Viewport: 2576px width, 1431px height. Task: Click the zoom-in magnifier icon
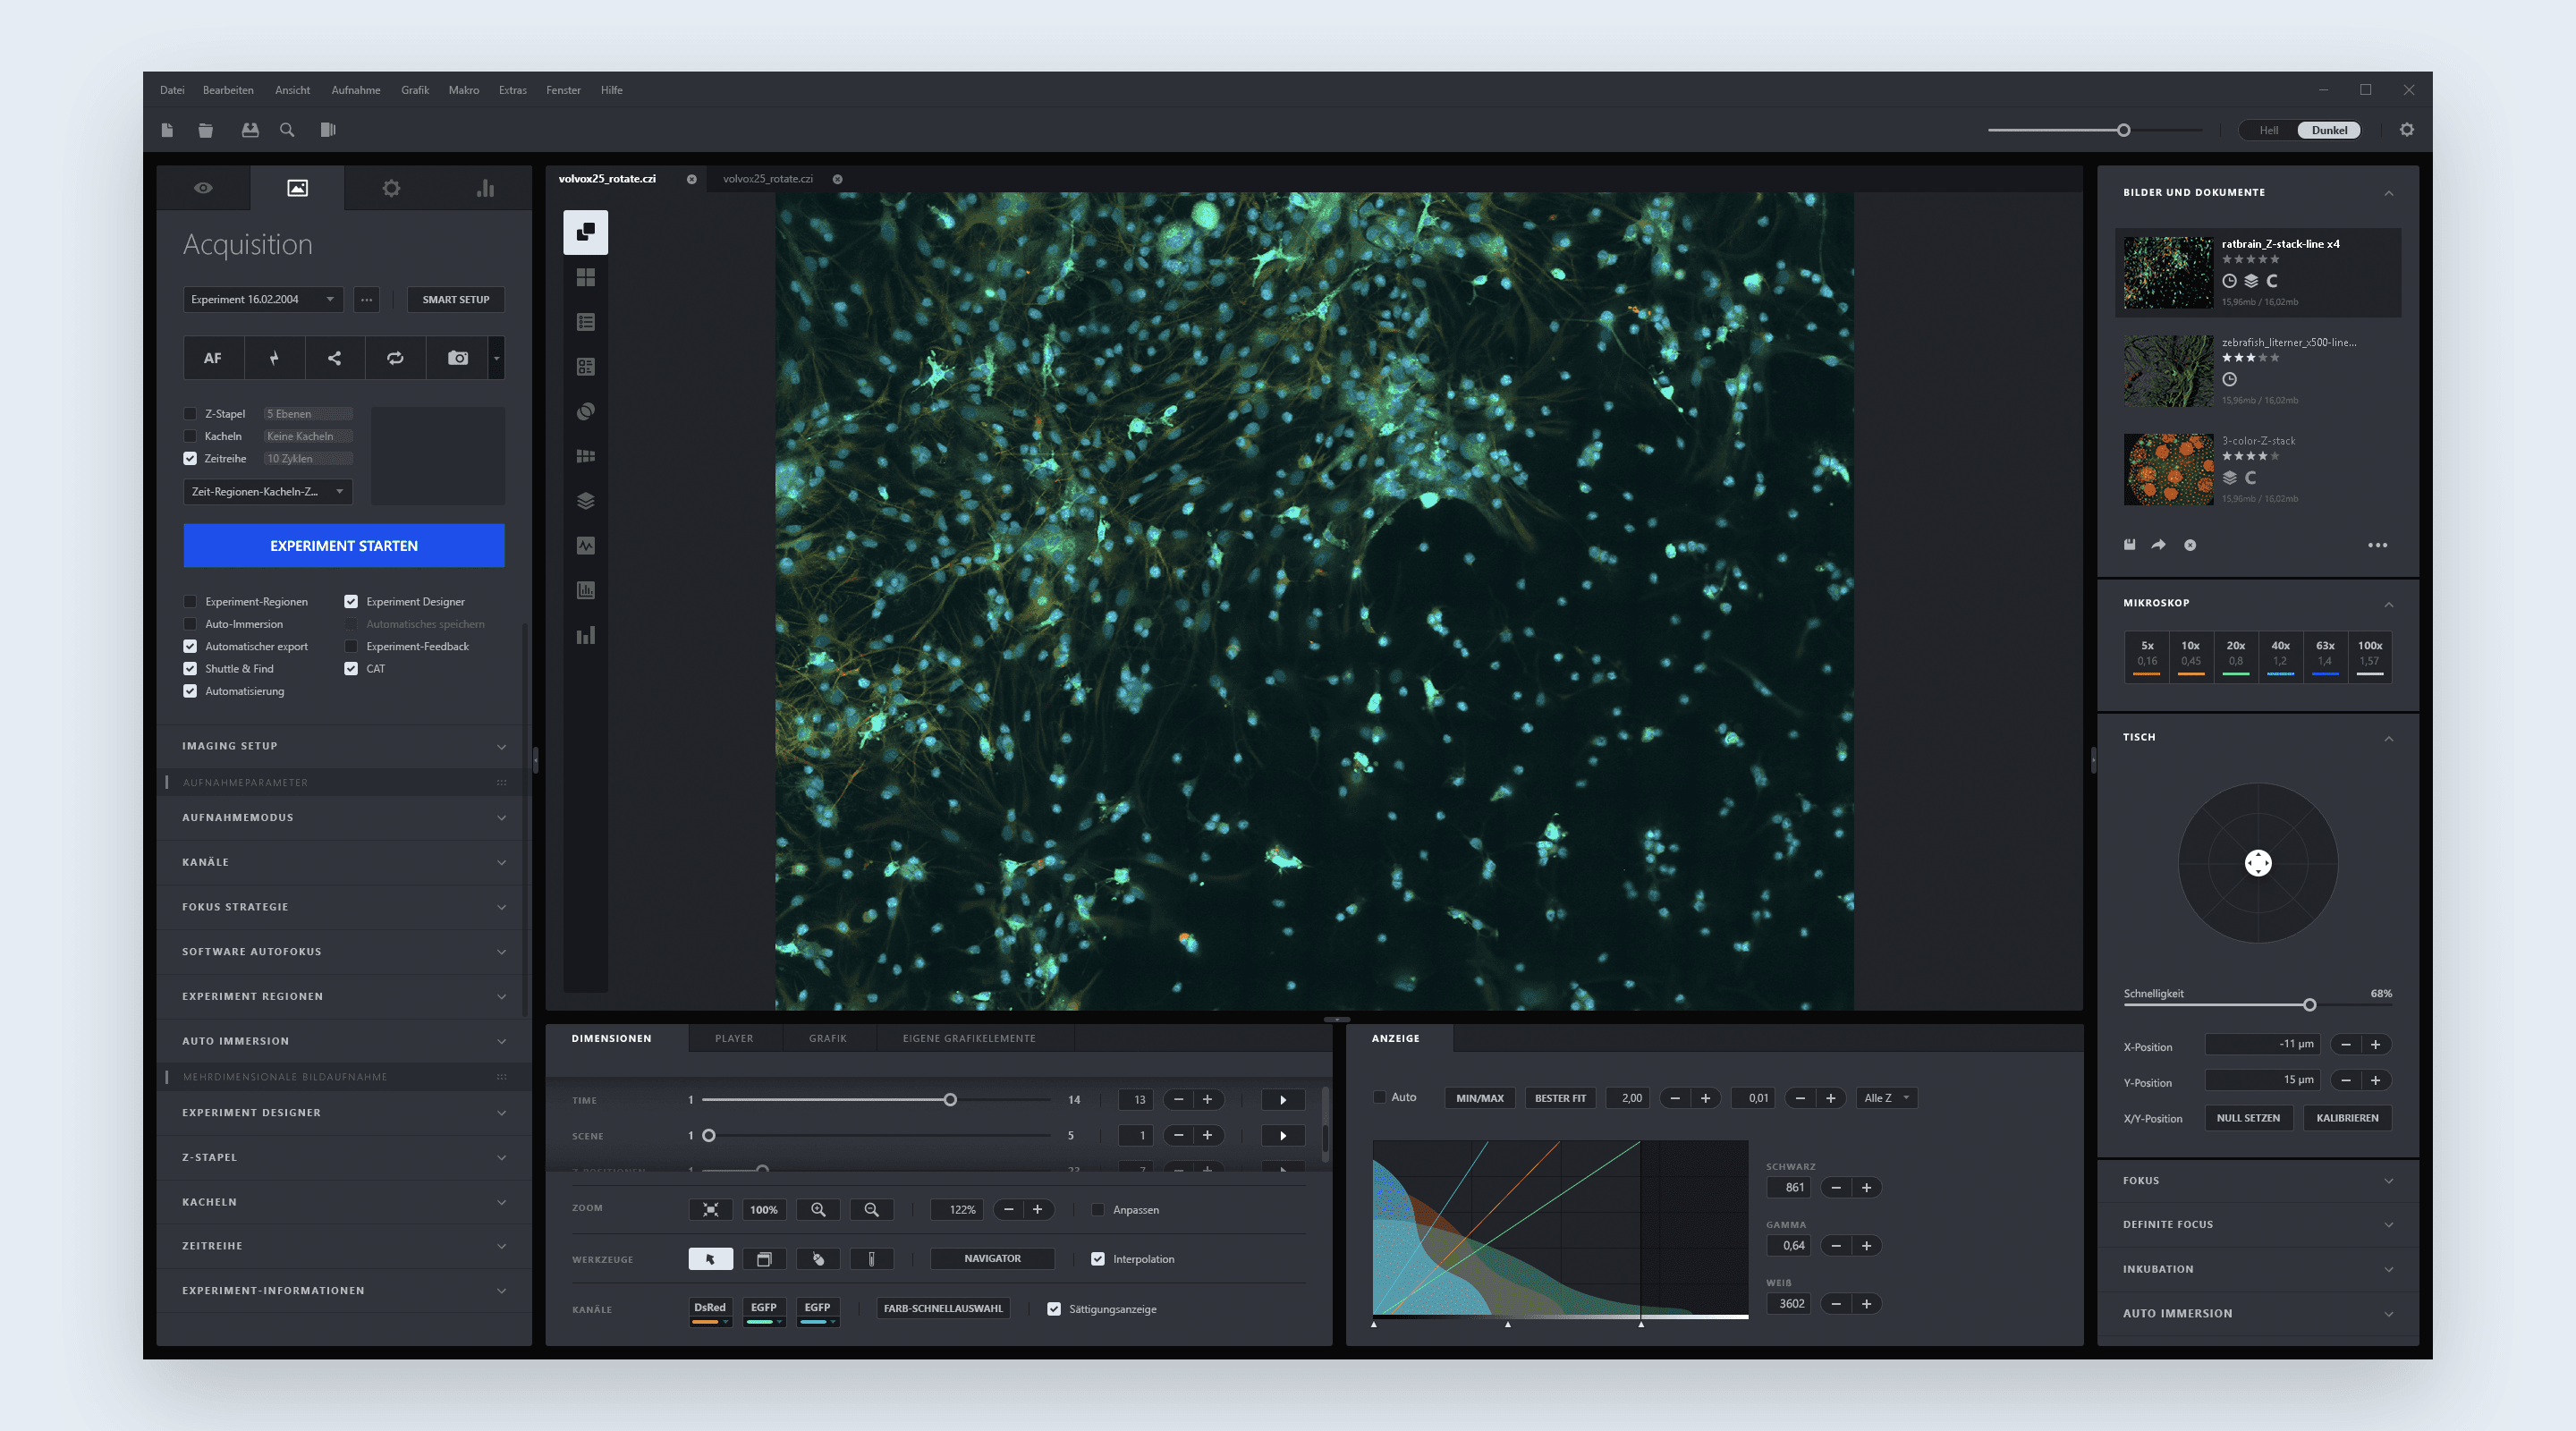click(818, 1210)
